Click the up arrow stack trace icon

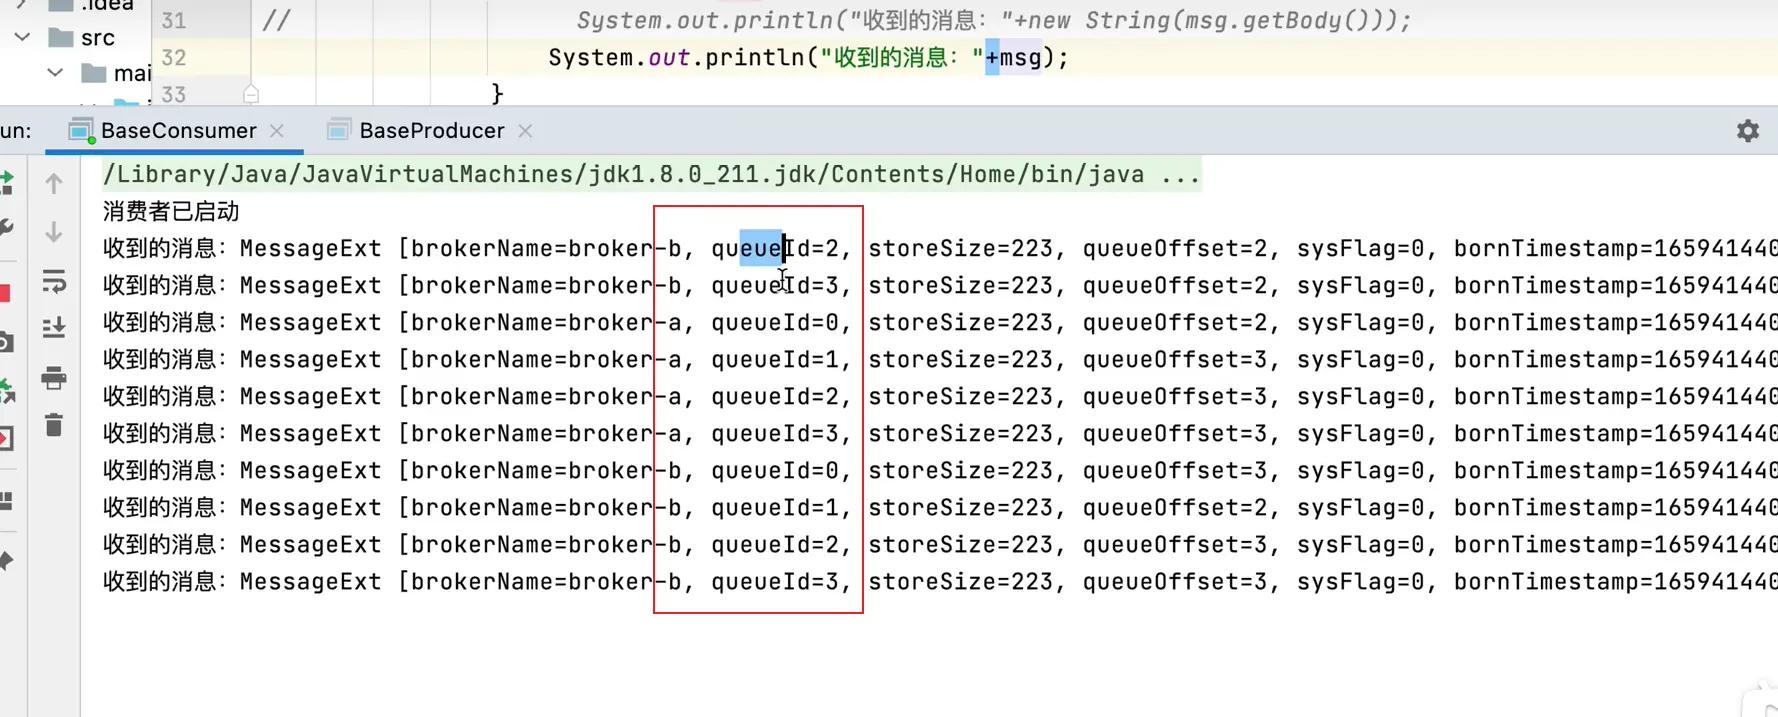click(54, 183)
